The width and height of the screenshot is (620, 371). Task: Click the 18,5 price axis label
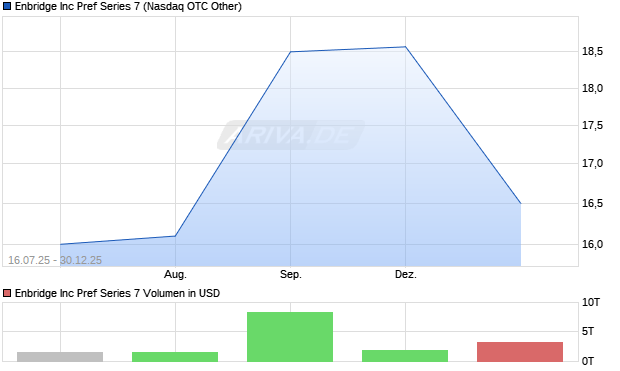tap(592, 51)
